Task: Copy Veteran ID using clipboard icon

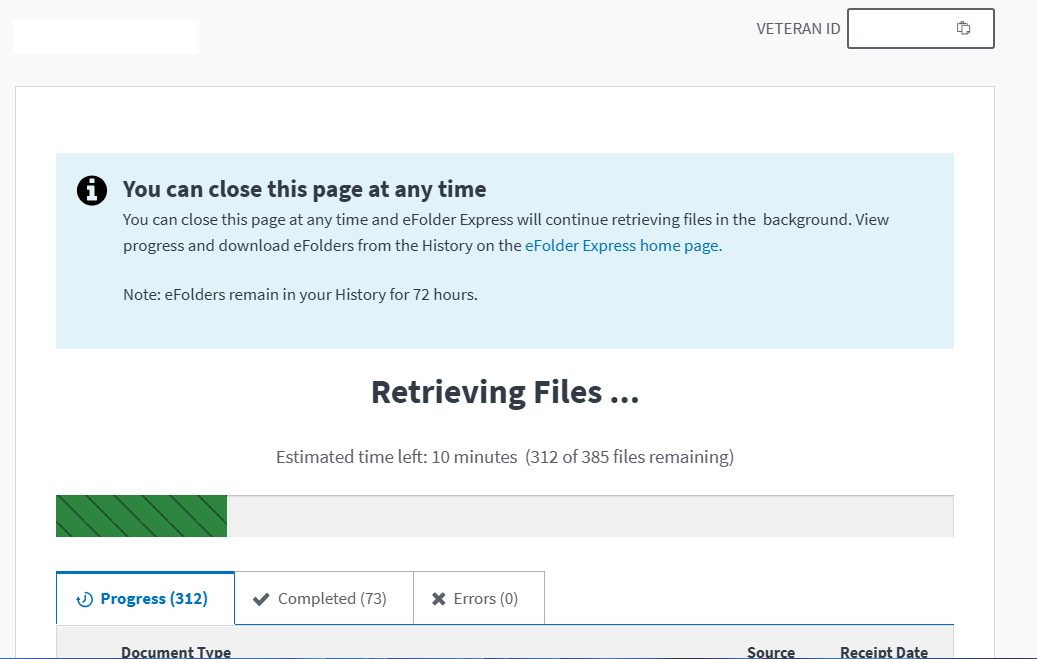Action: (964, 28)
